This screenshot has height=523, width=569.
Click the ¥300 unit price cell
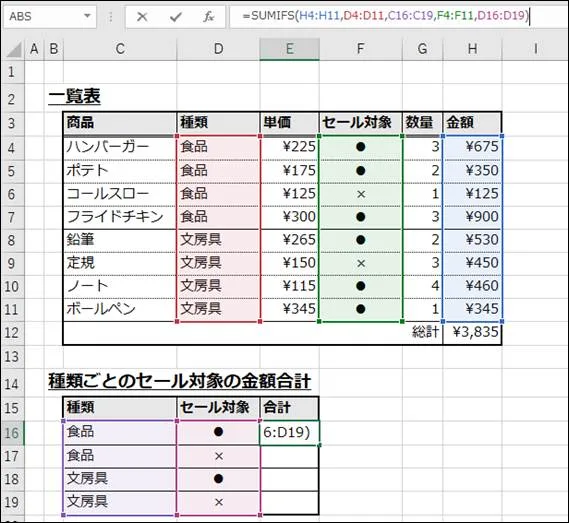pyautogui.click(x=290, y=217)
